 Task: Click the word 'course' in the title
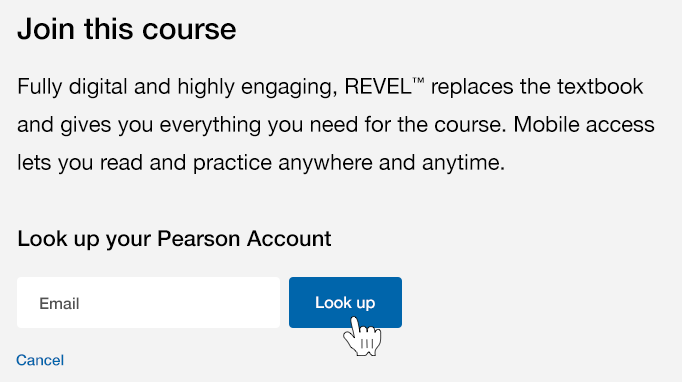189,29
